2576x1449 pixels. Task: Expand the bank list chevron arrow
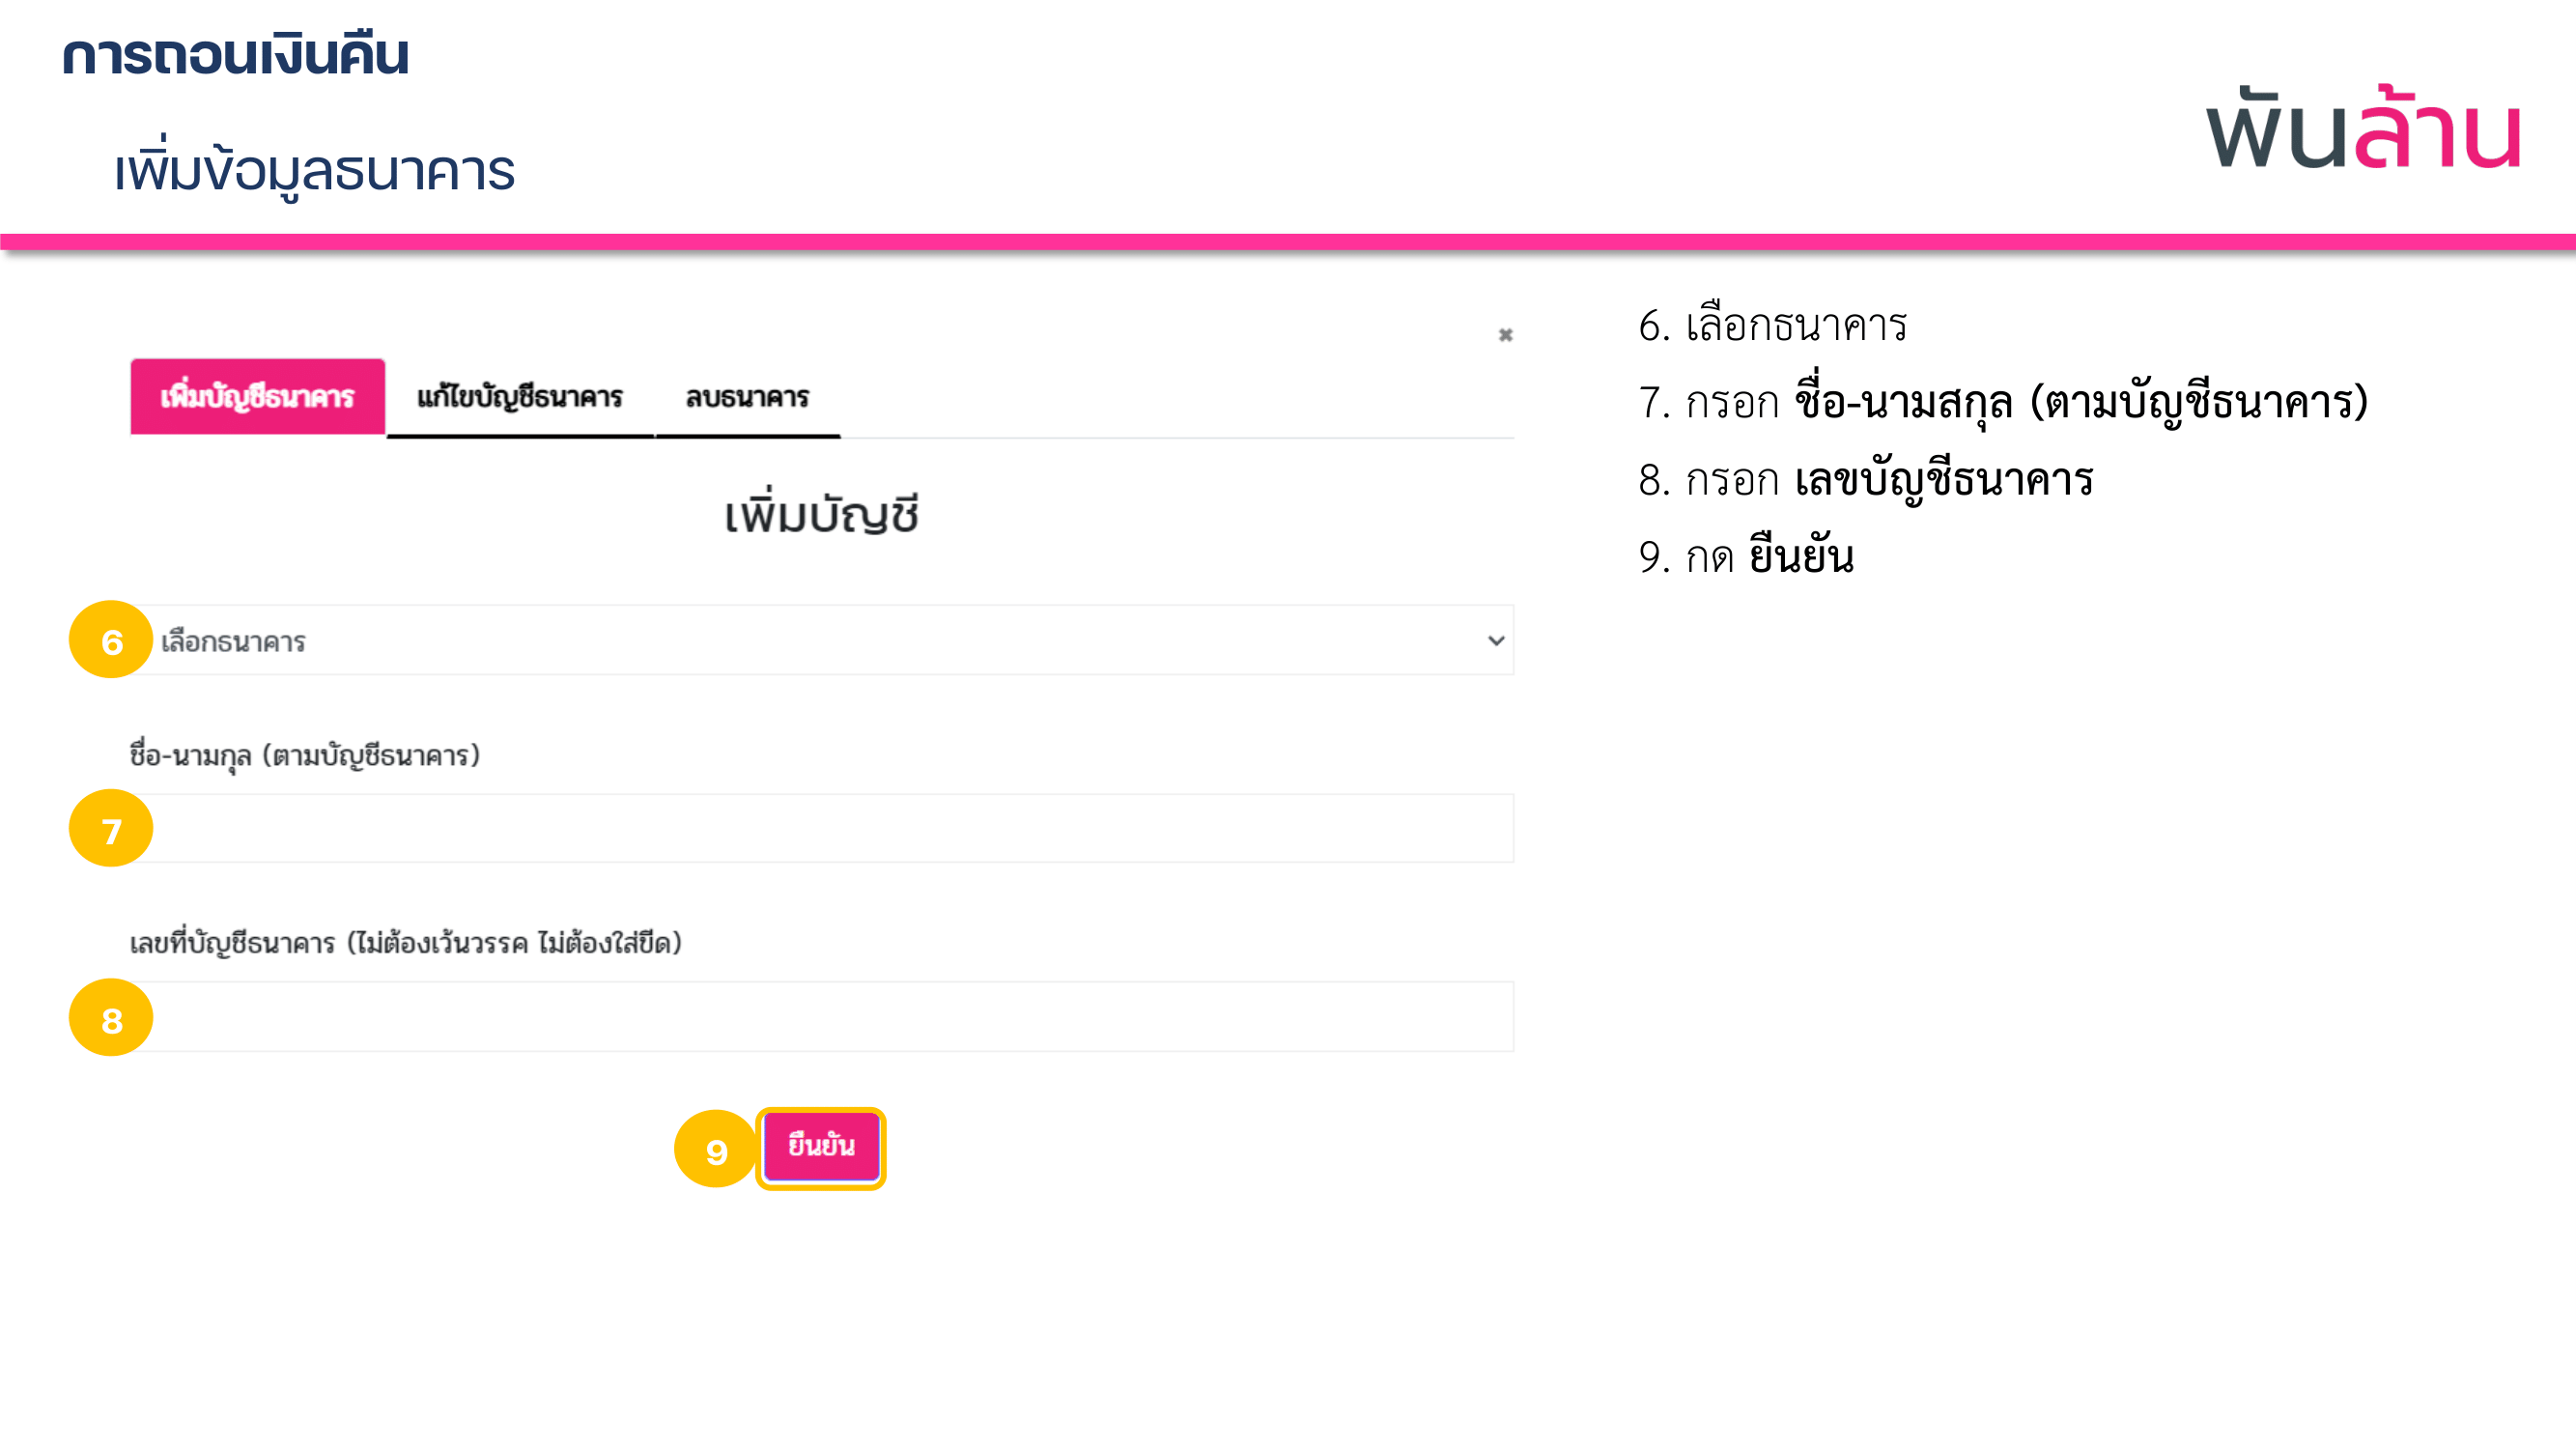pyautogui.click(x=1496, y=640)
